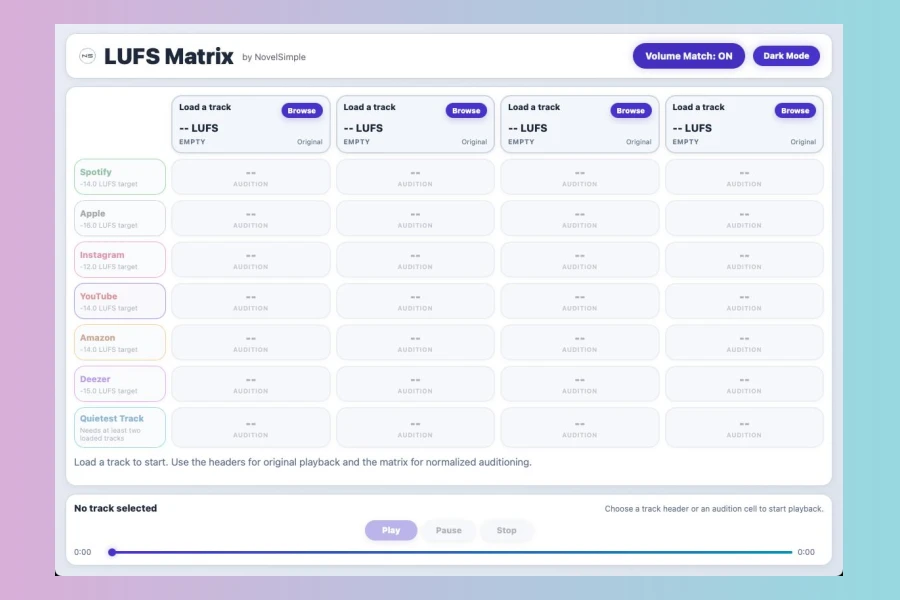Pick the Amazon platform target
This screenshot has width=900, height=600.
120,343
